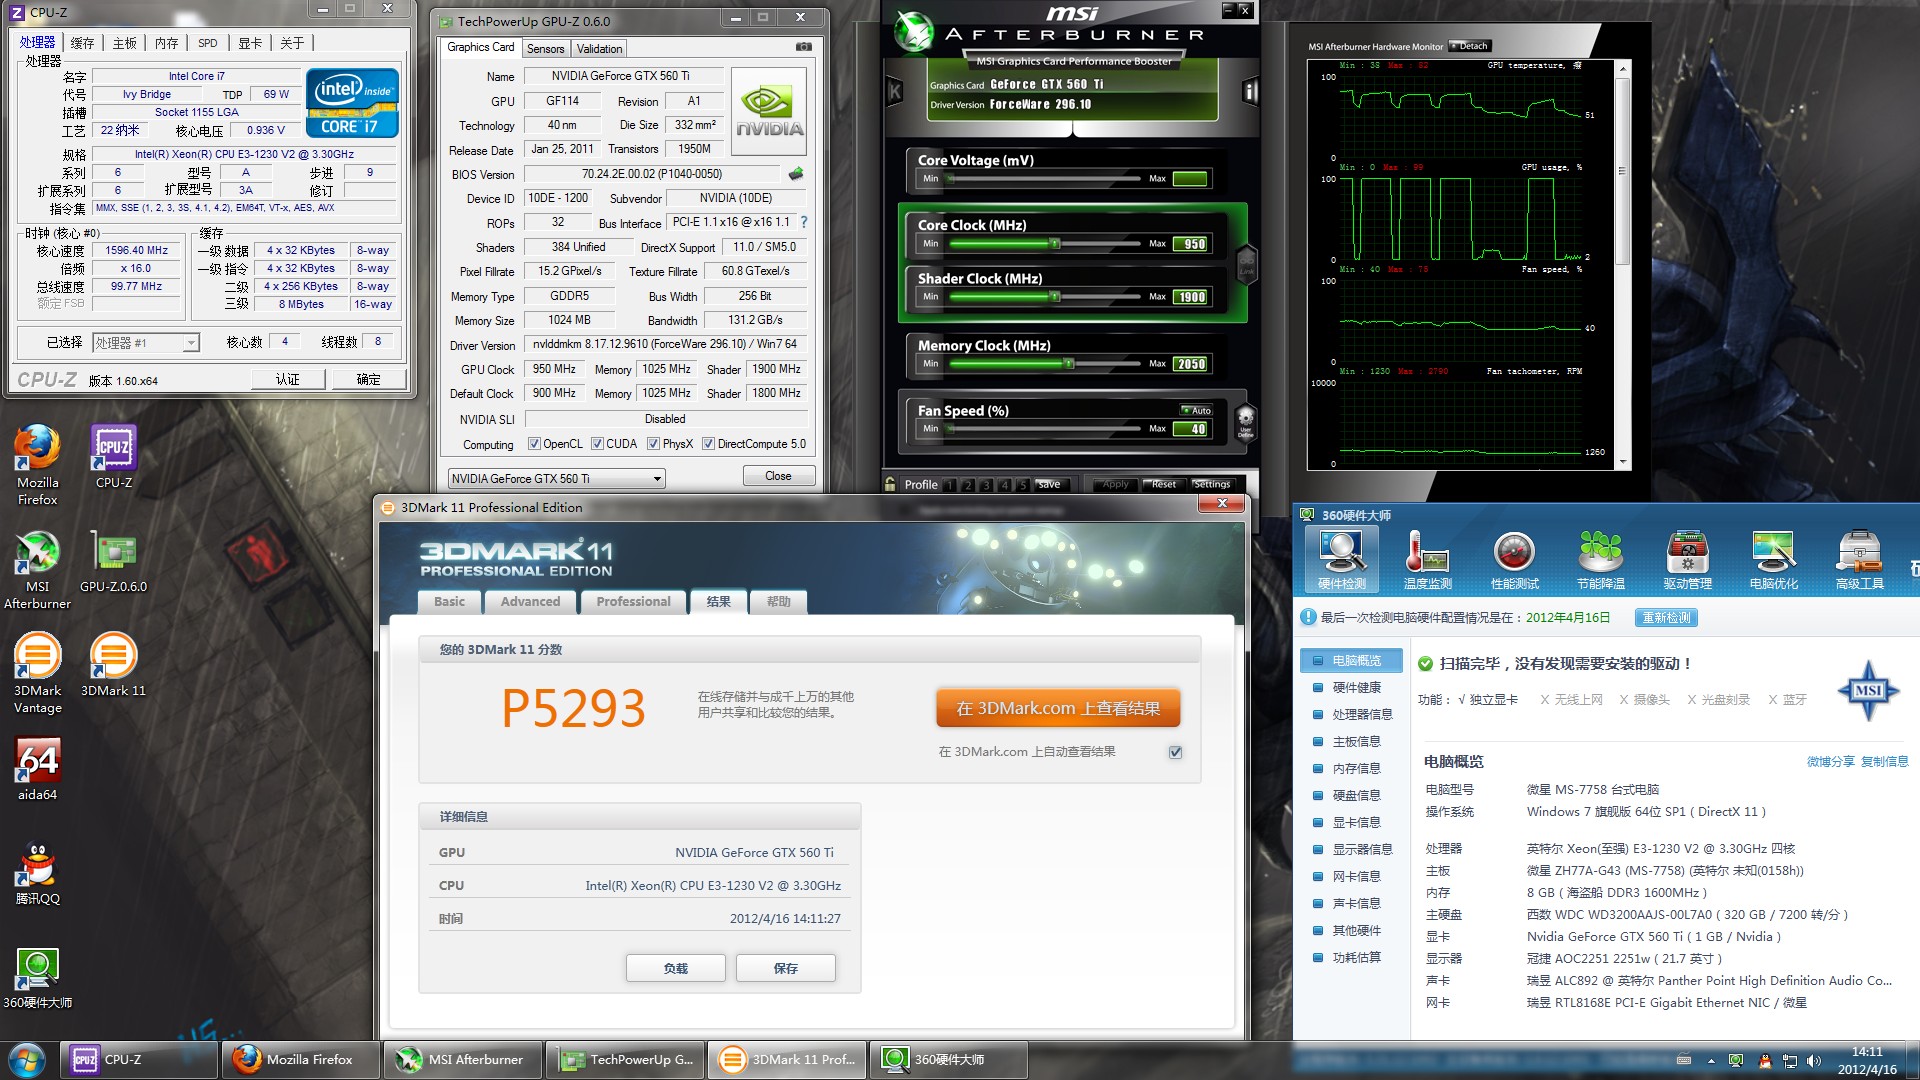Click the Close button in GPU-Z
1920x1080 pixels.
coord(778,476)
